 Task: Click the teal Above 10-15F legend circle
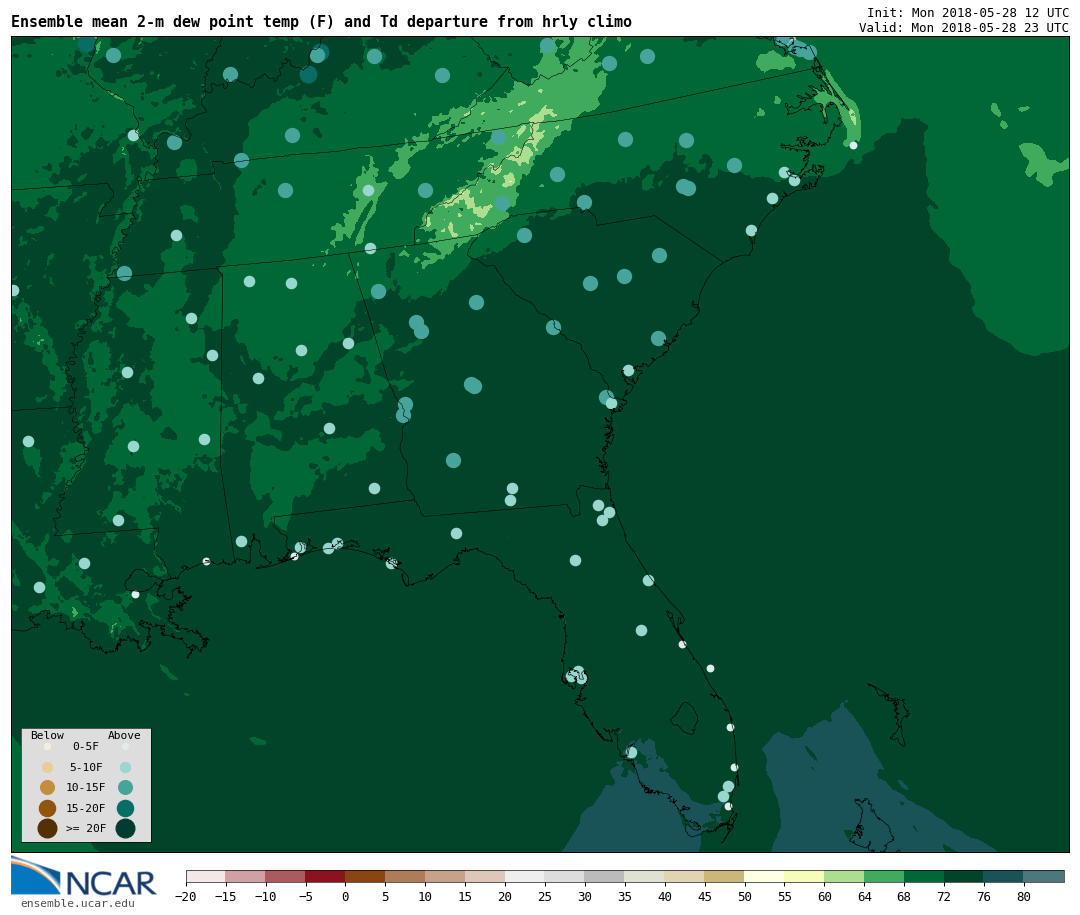click(x=125, y=788)
